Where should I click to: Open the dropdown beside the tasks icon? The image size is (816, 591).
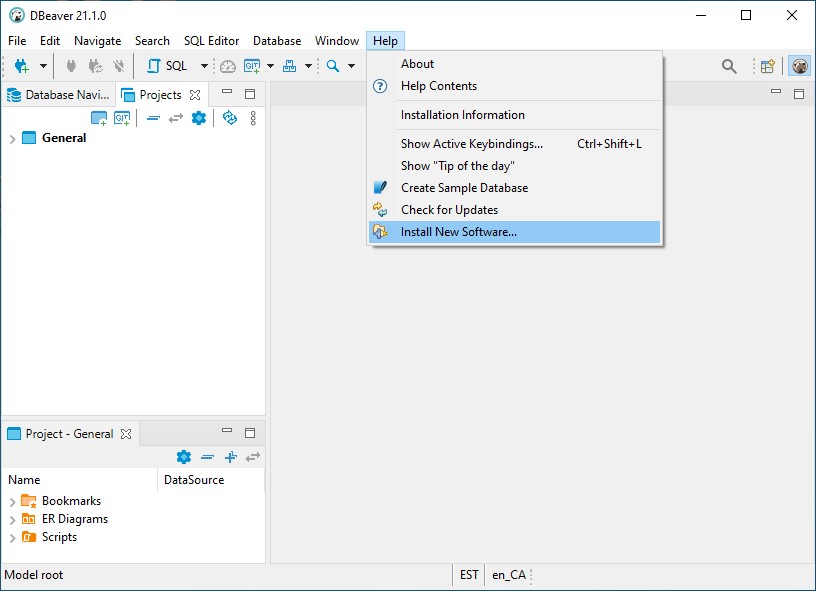308,66
